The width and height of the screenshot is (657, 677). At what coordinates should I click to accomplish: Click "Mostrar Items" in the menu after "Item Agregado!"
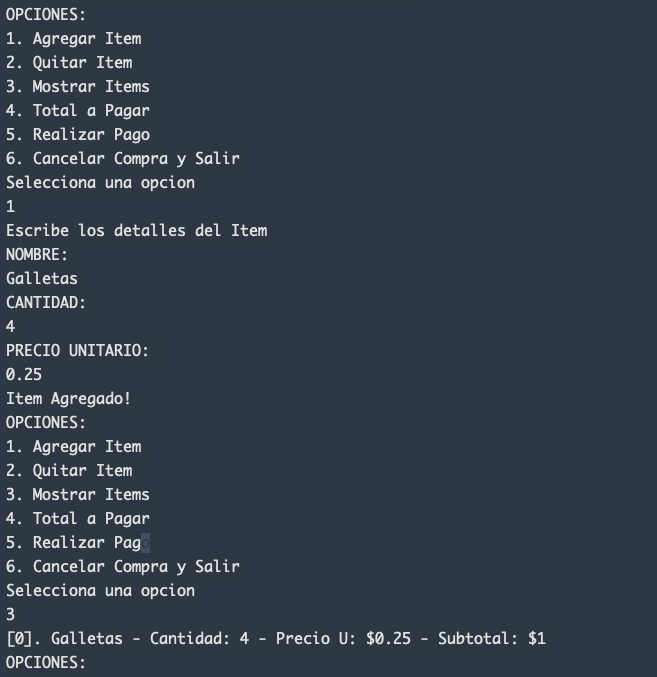click(x=90, y=494)
